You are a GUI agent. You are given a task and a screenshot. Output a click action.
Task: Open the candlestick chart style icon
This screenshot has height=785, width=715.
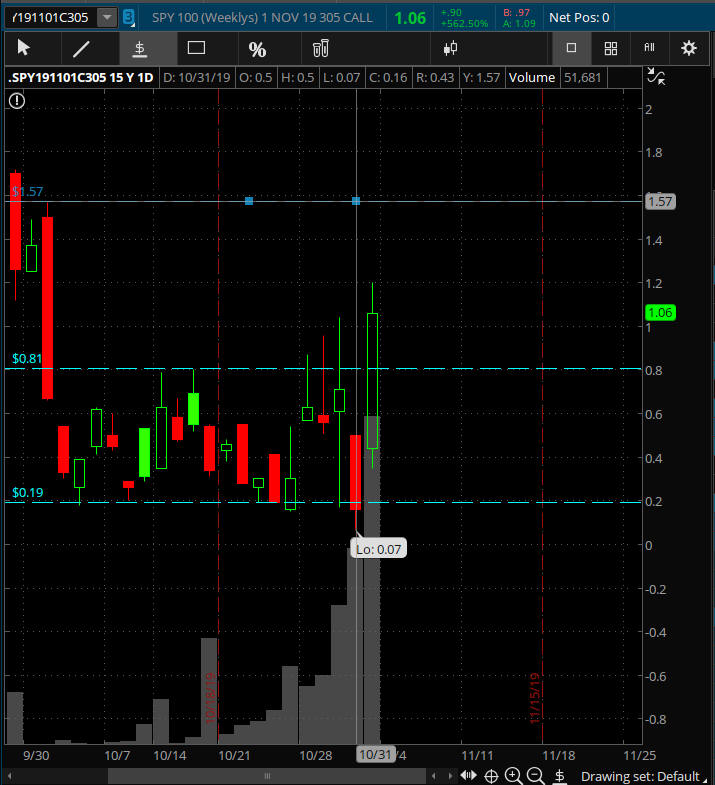click(x=450, y=48)
